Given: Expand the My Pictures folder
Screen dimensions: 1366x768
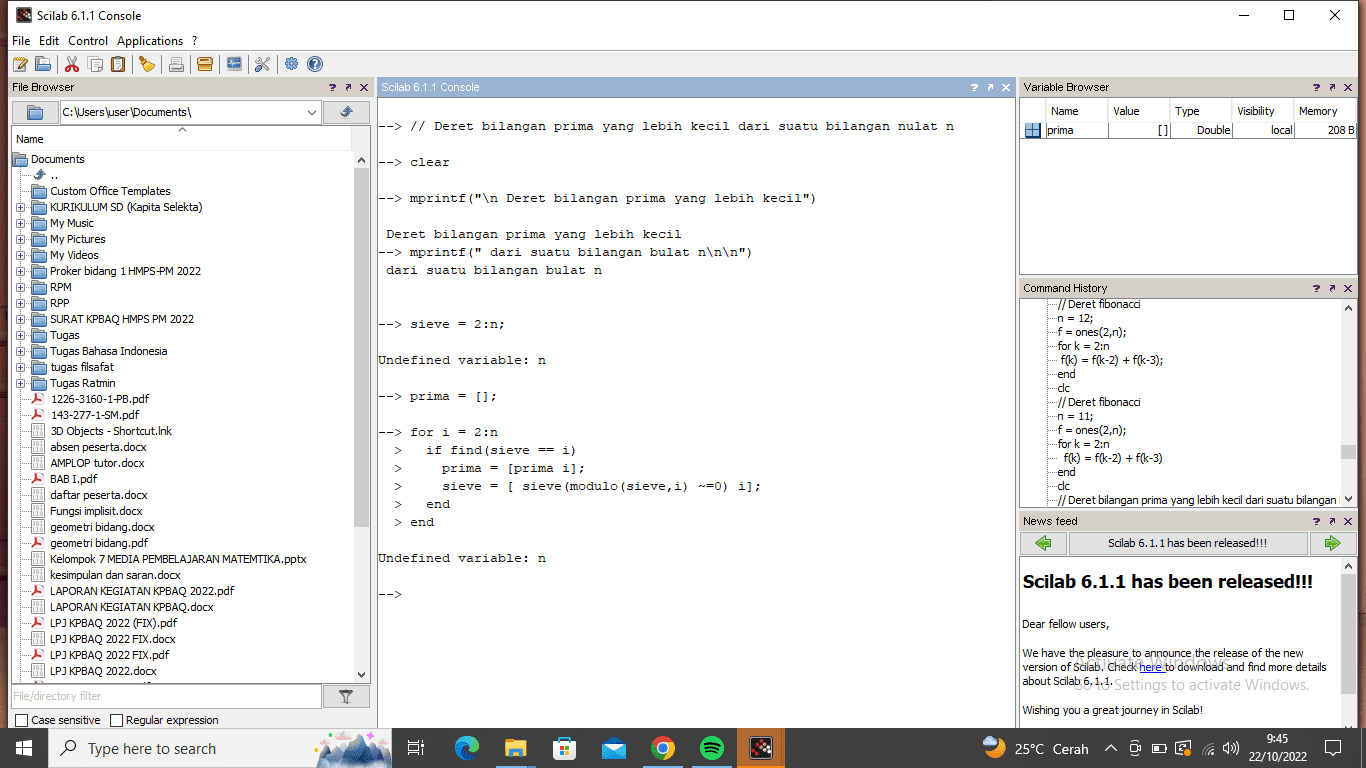Looking at the screenshot, I should 20,239.
